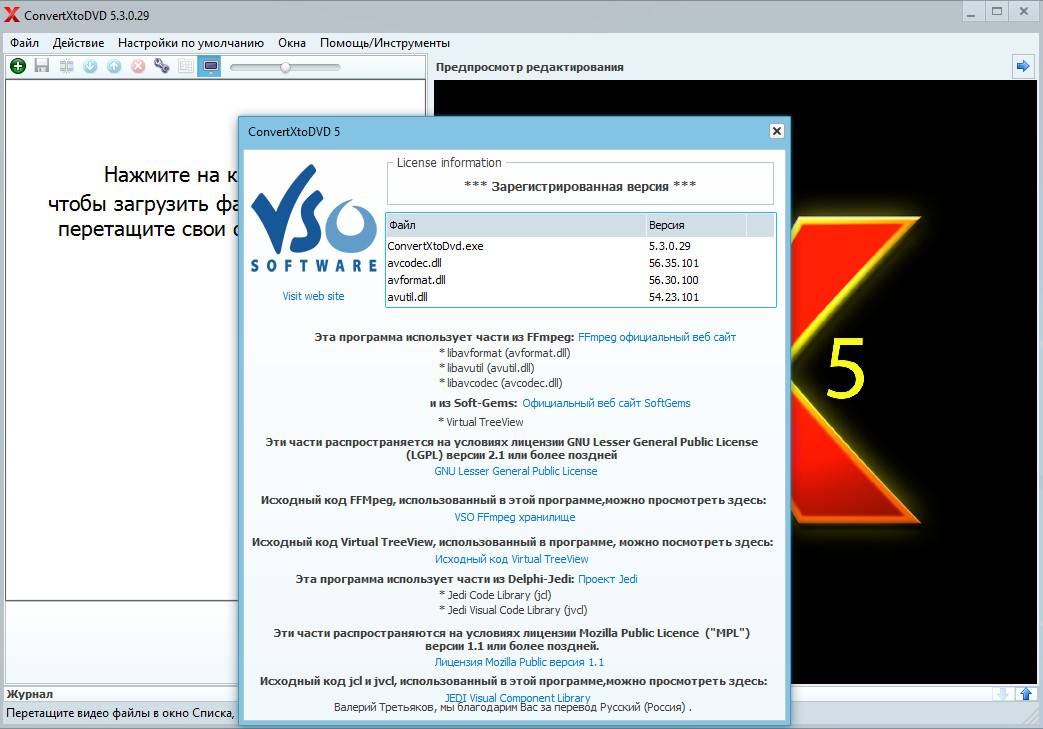Click the Проект Jedi link
The width and height of the screenshot is (1043, 729).
point(608,579)
